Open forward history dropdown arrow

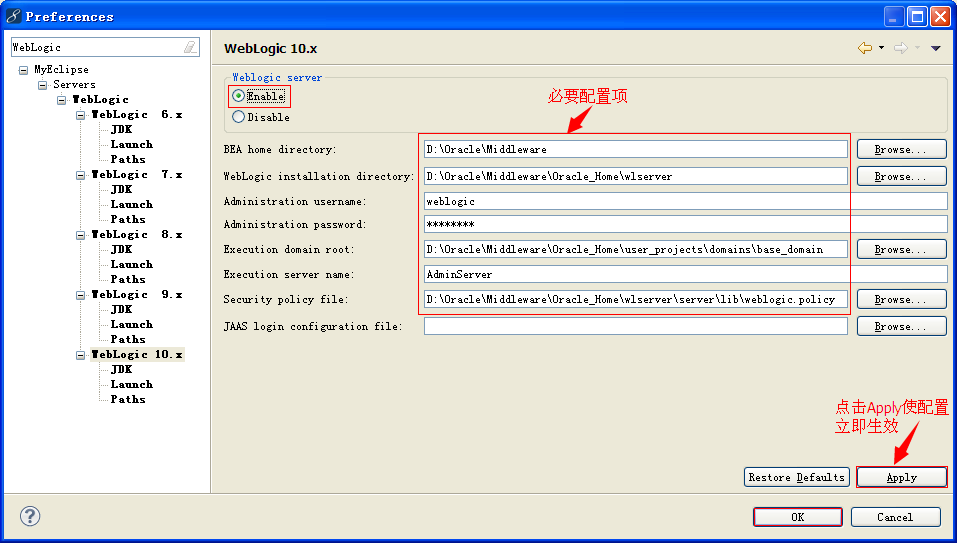tap(917, 48)
